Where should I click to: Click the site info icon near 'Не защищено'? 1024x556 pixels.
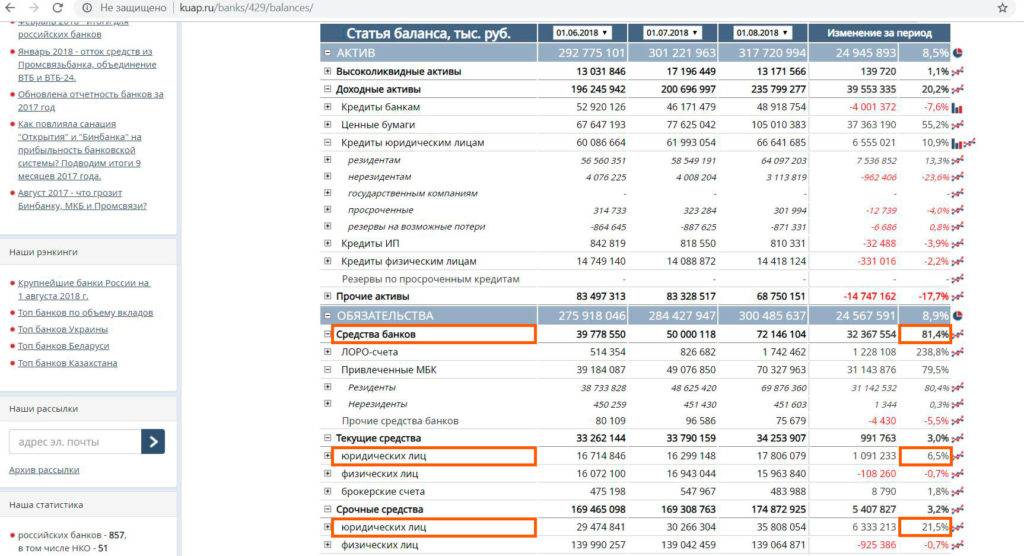pyautogui.click(x=86, y=8)
